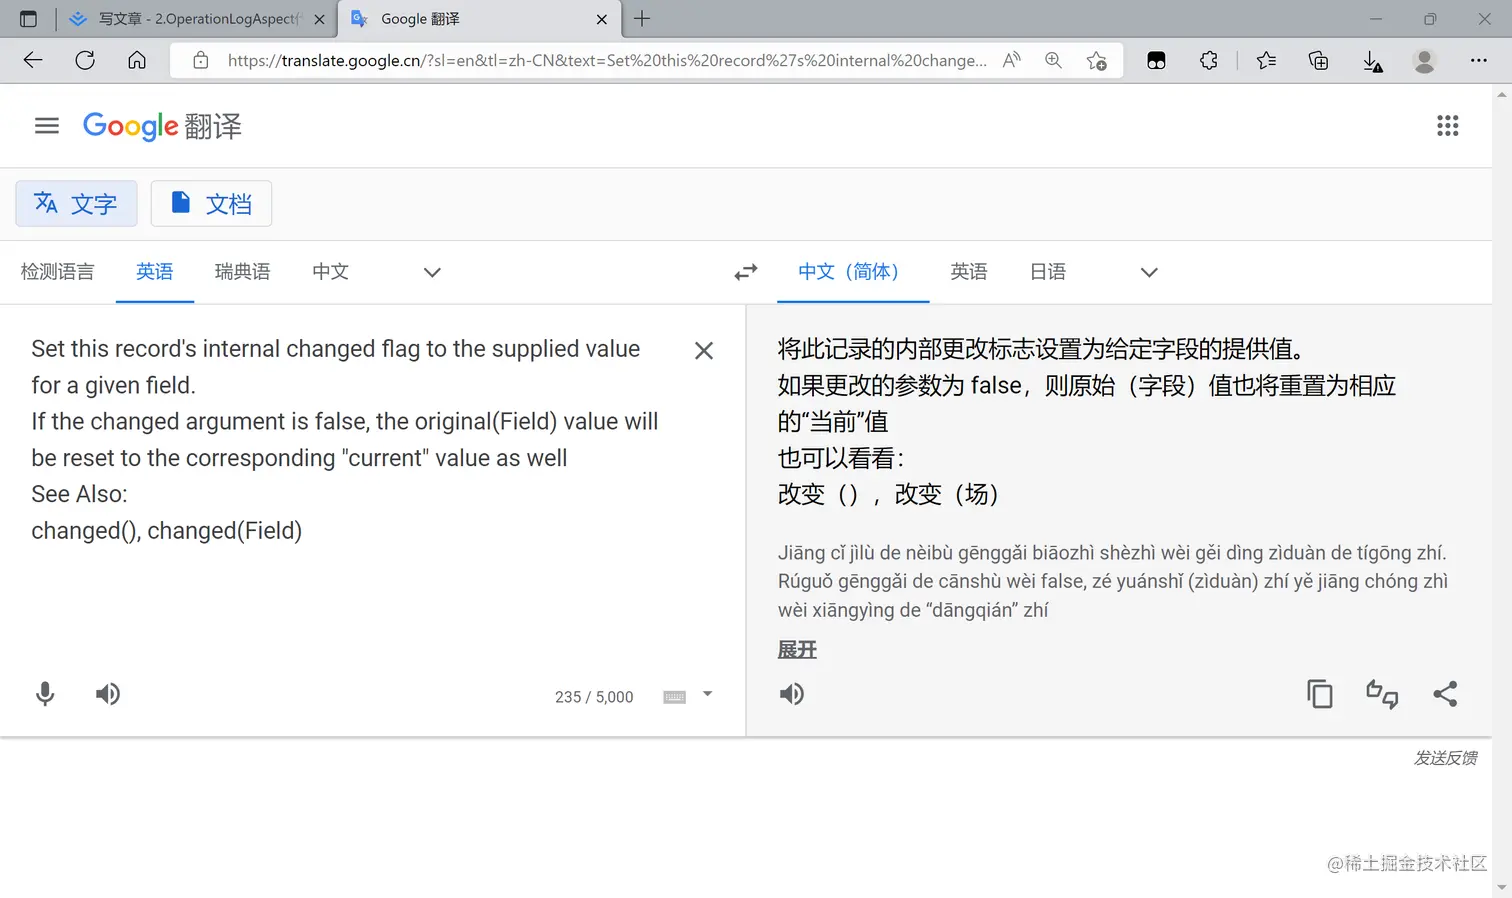
Task: Select the 文字 text translation mode
Action: click(x=76, y=204)
